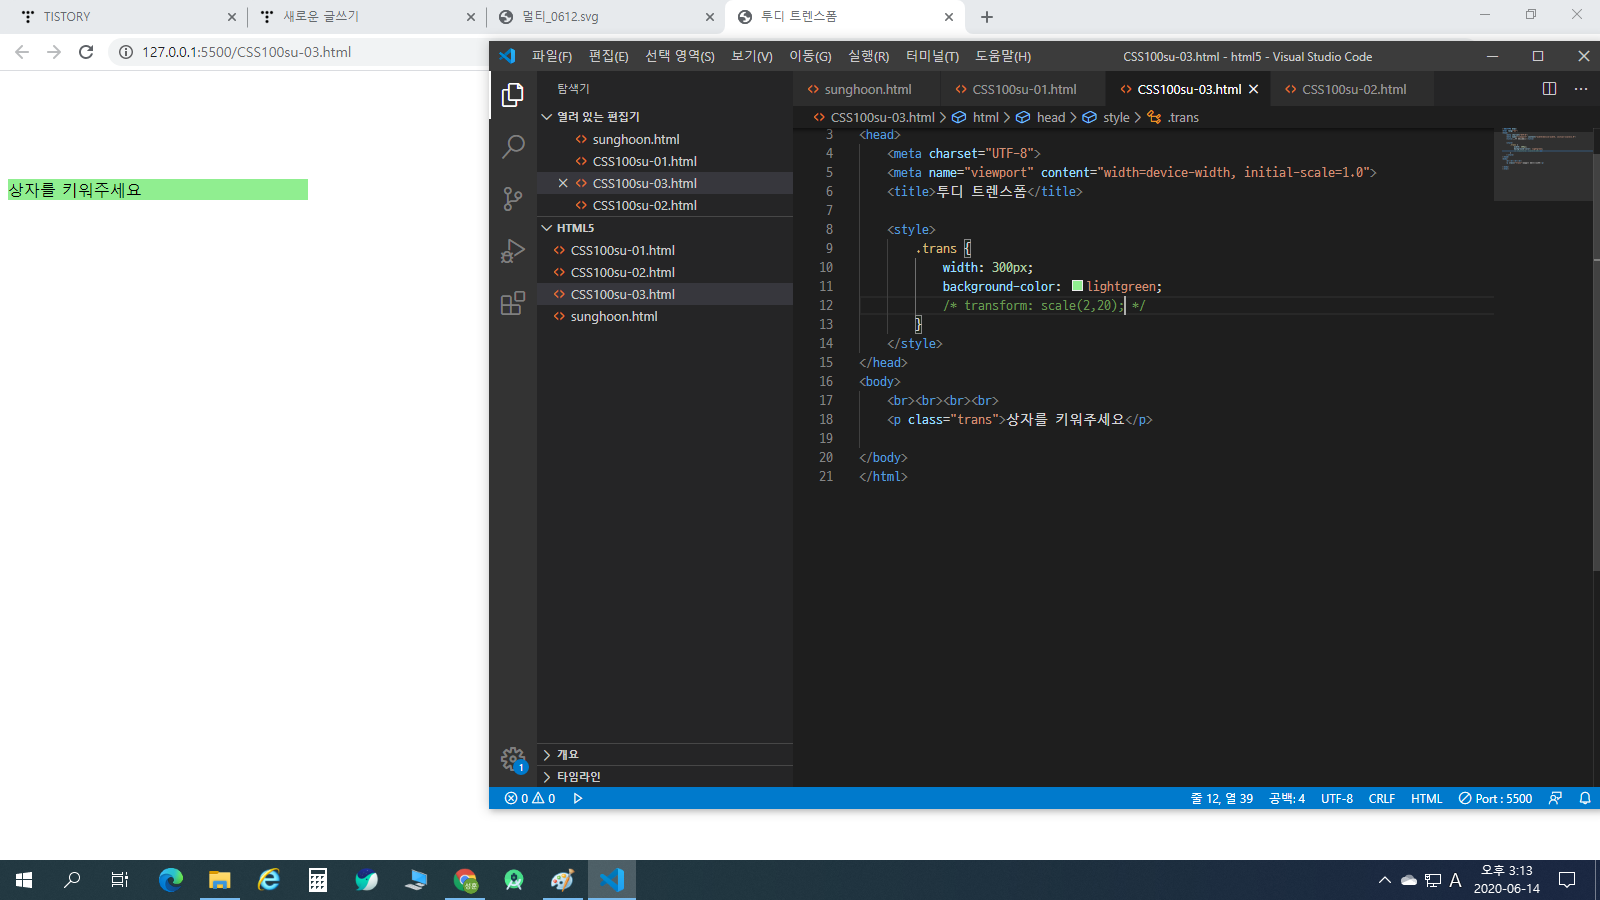Open the 보기(V) menu

[752, 56]
